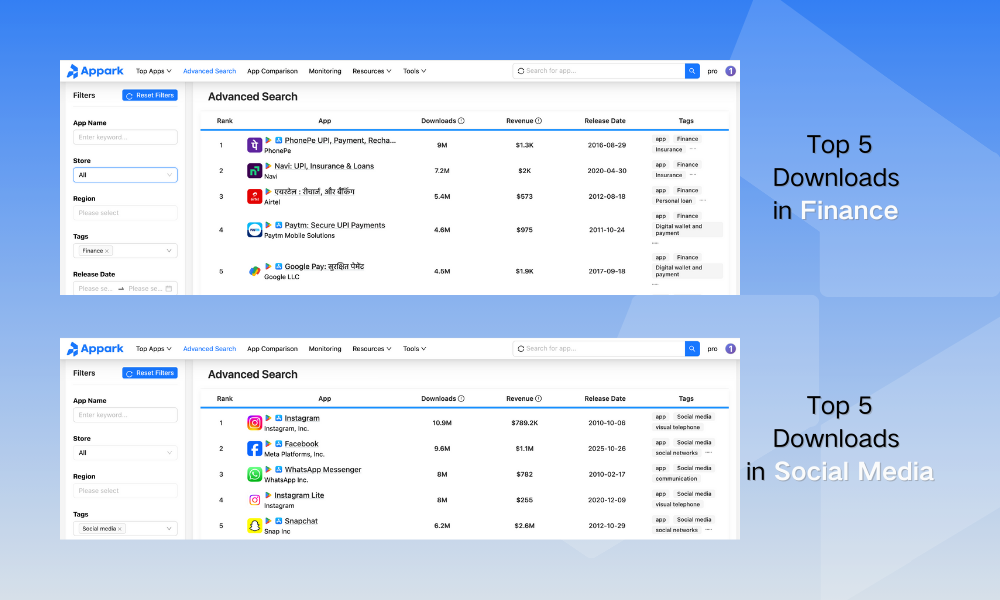The width and height of the screenshot is (1000, 600).
Task: Select Monitoring in the navigation bar
Action: point(325,71)
